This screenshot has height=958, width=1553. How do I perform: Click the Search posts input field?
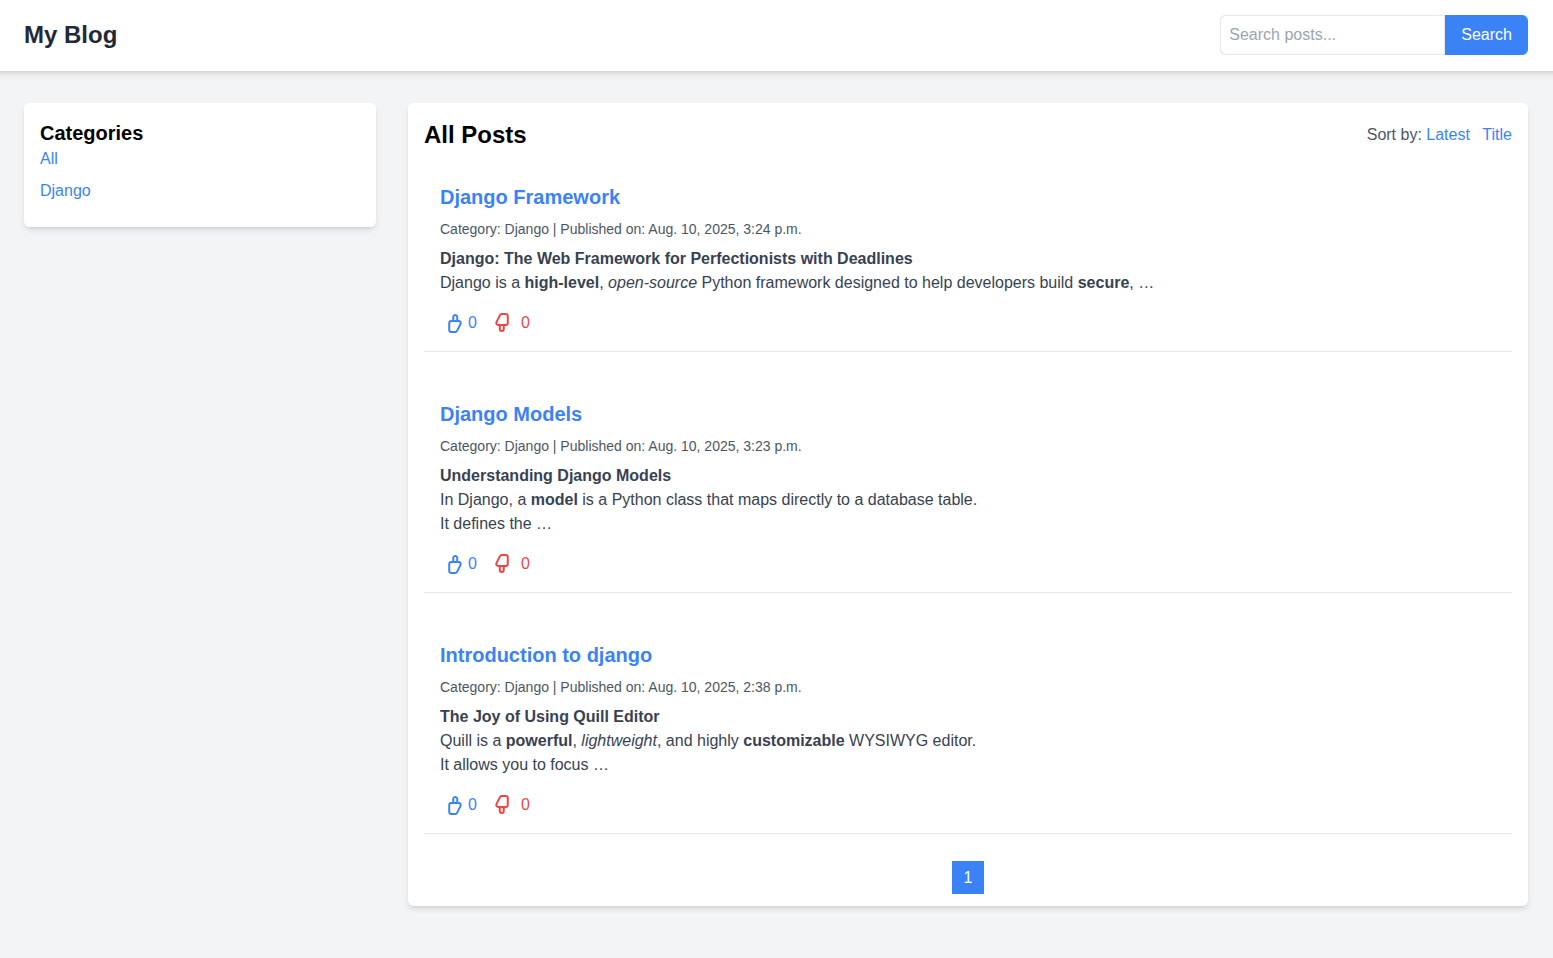[1332, 34]
